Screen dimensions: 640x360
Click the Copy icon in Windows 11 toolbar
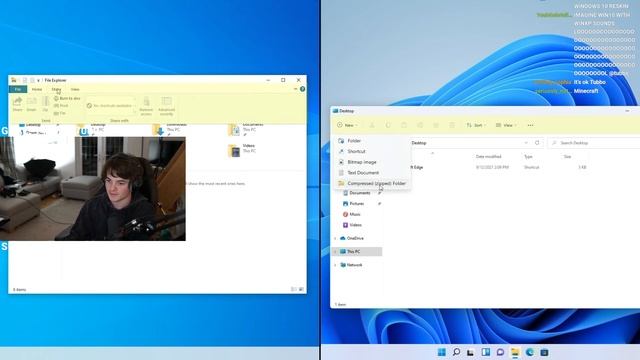tap(388, 125)
